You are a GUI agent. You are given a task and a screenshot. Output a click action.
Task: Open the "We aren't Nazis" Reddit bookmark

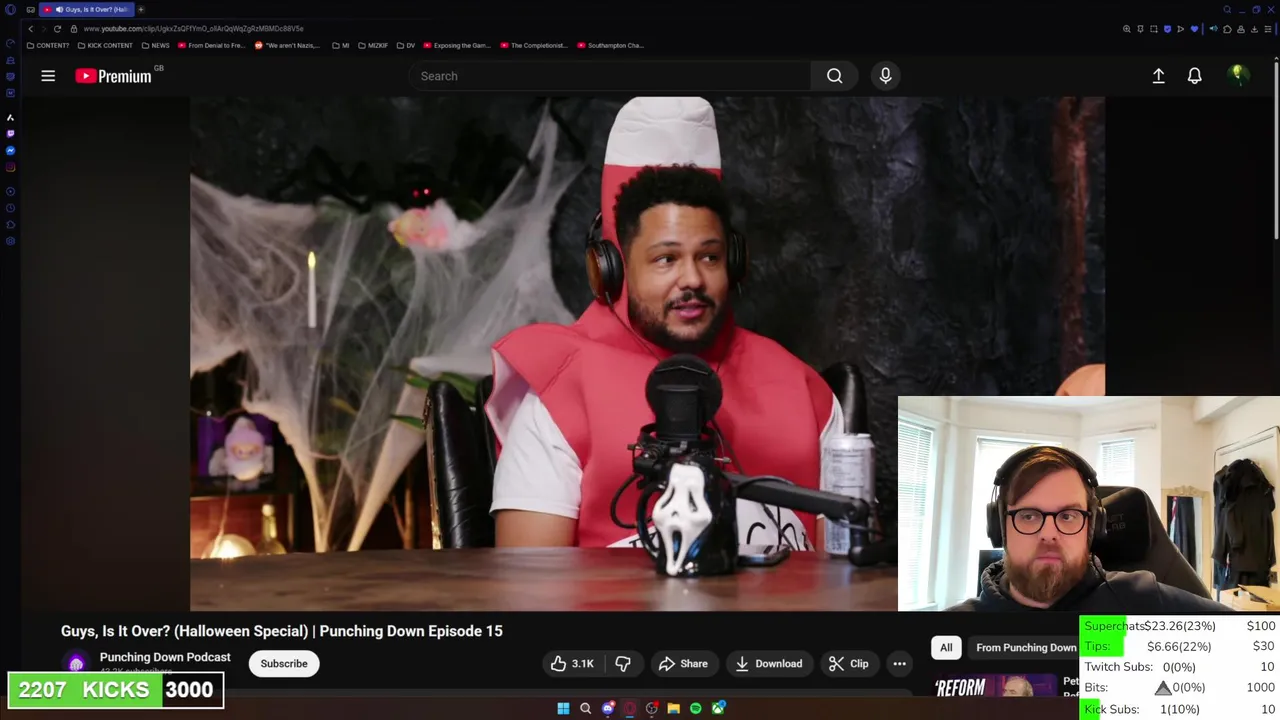[288, 45]
